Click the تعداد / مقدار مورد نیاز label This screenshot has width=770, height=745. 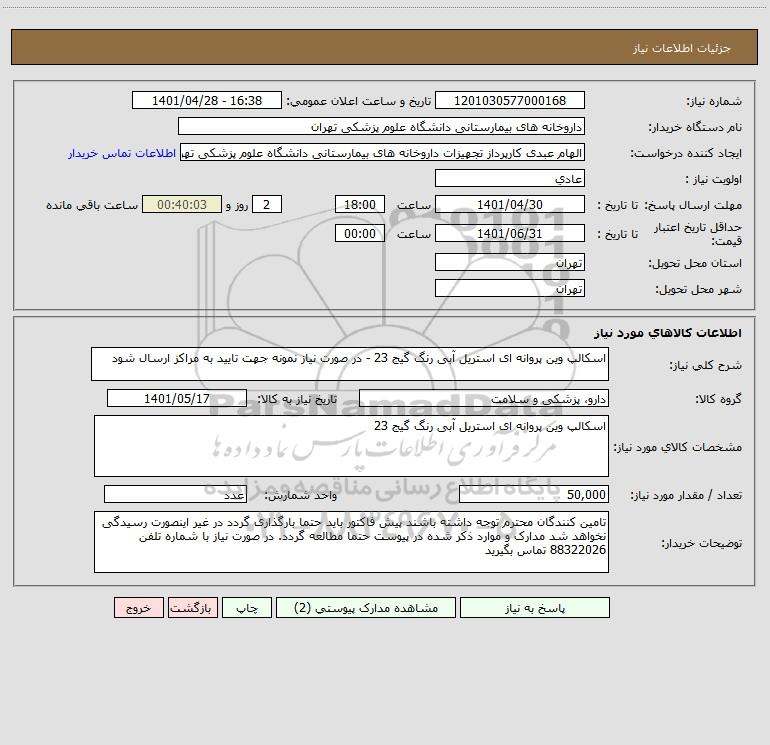click(686, 495)
